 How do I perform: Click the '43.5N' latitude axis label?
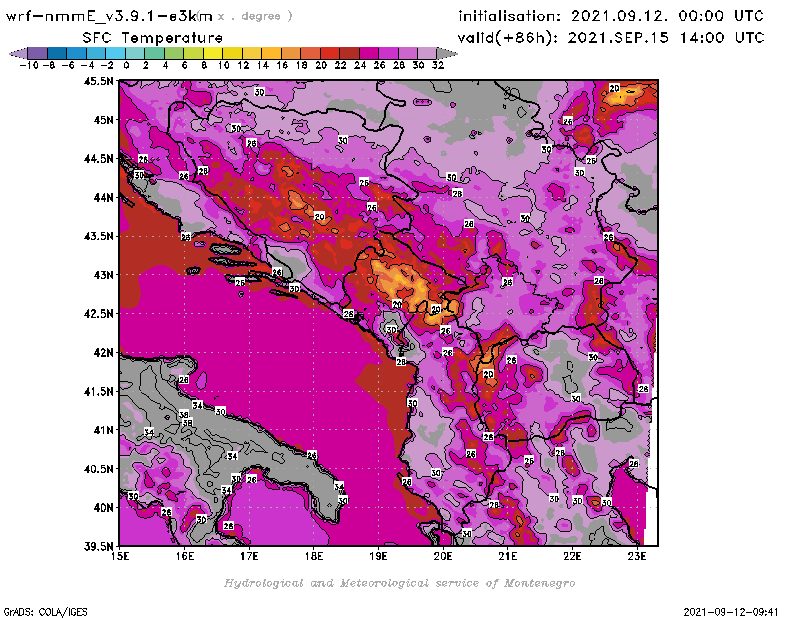(98, 236)
